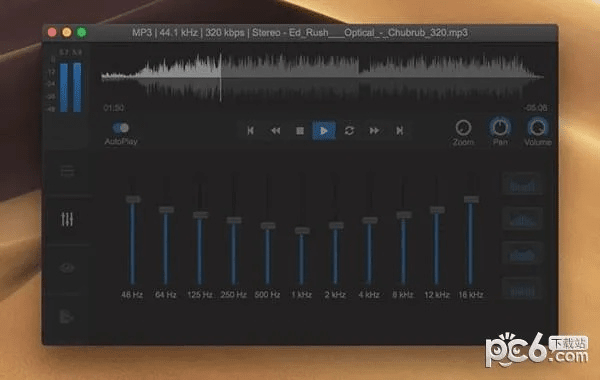This screenshot has width=600, height=380.
Task: Click the 1 kHz equalizer slider handle
Action: pos(302,230)
